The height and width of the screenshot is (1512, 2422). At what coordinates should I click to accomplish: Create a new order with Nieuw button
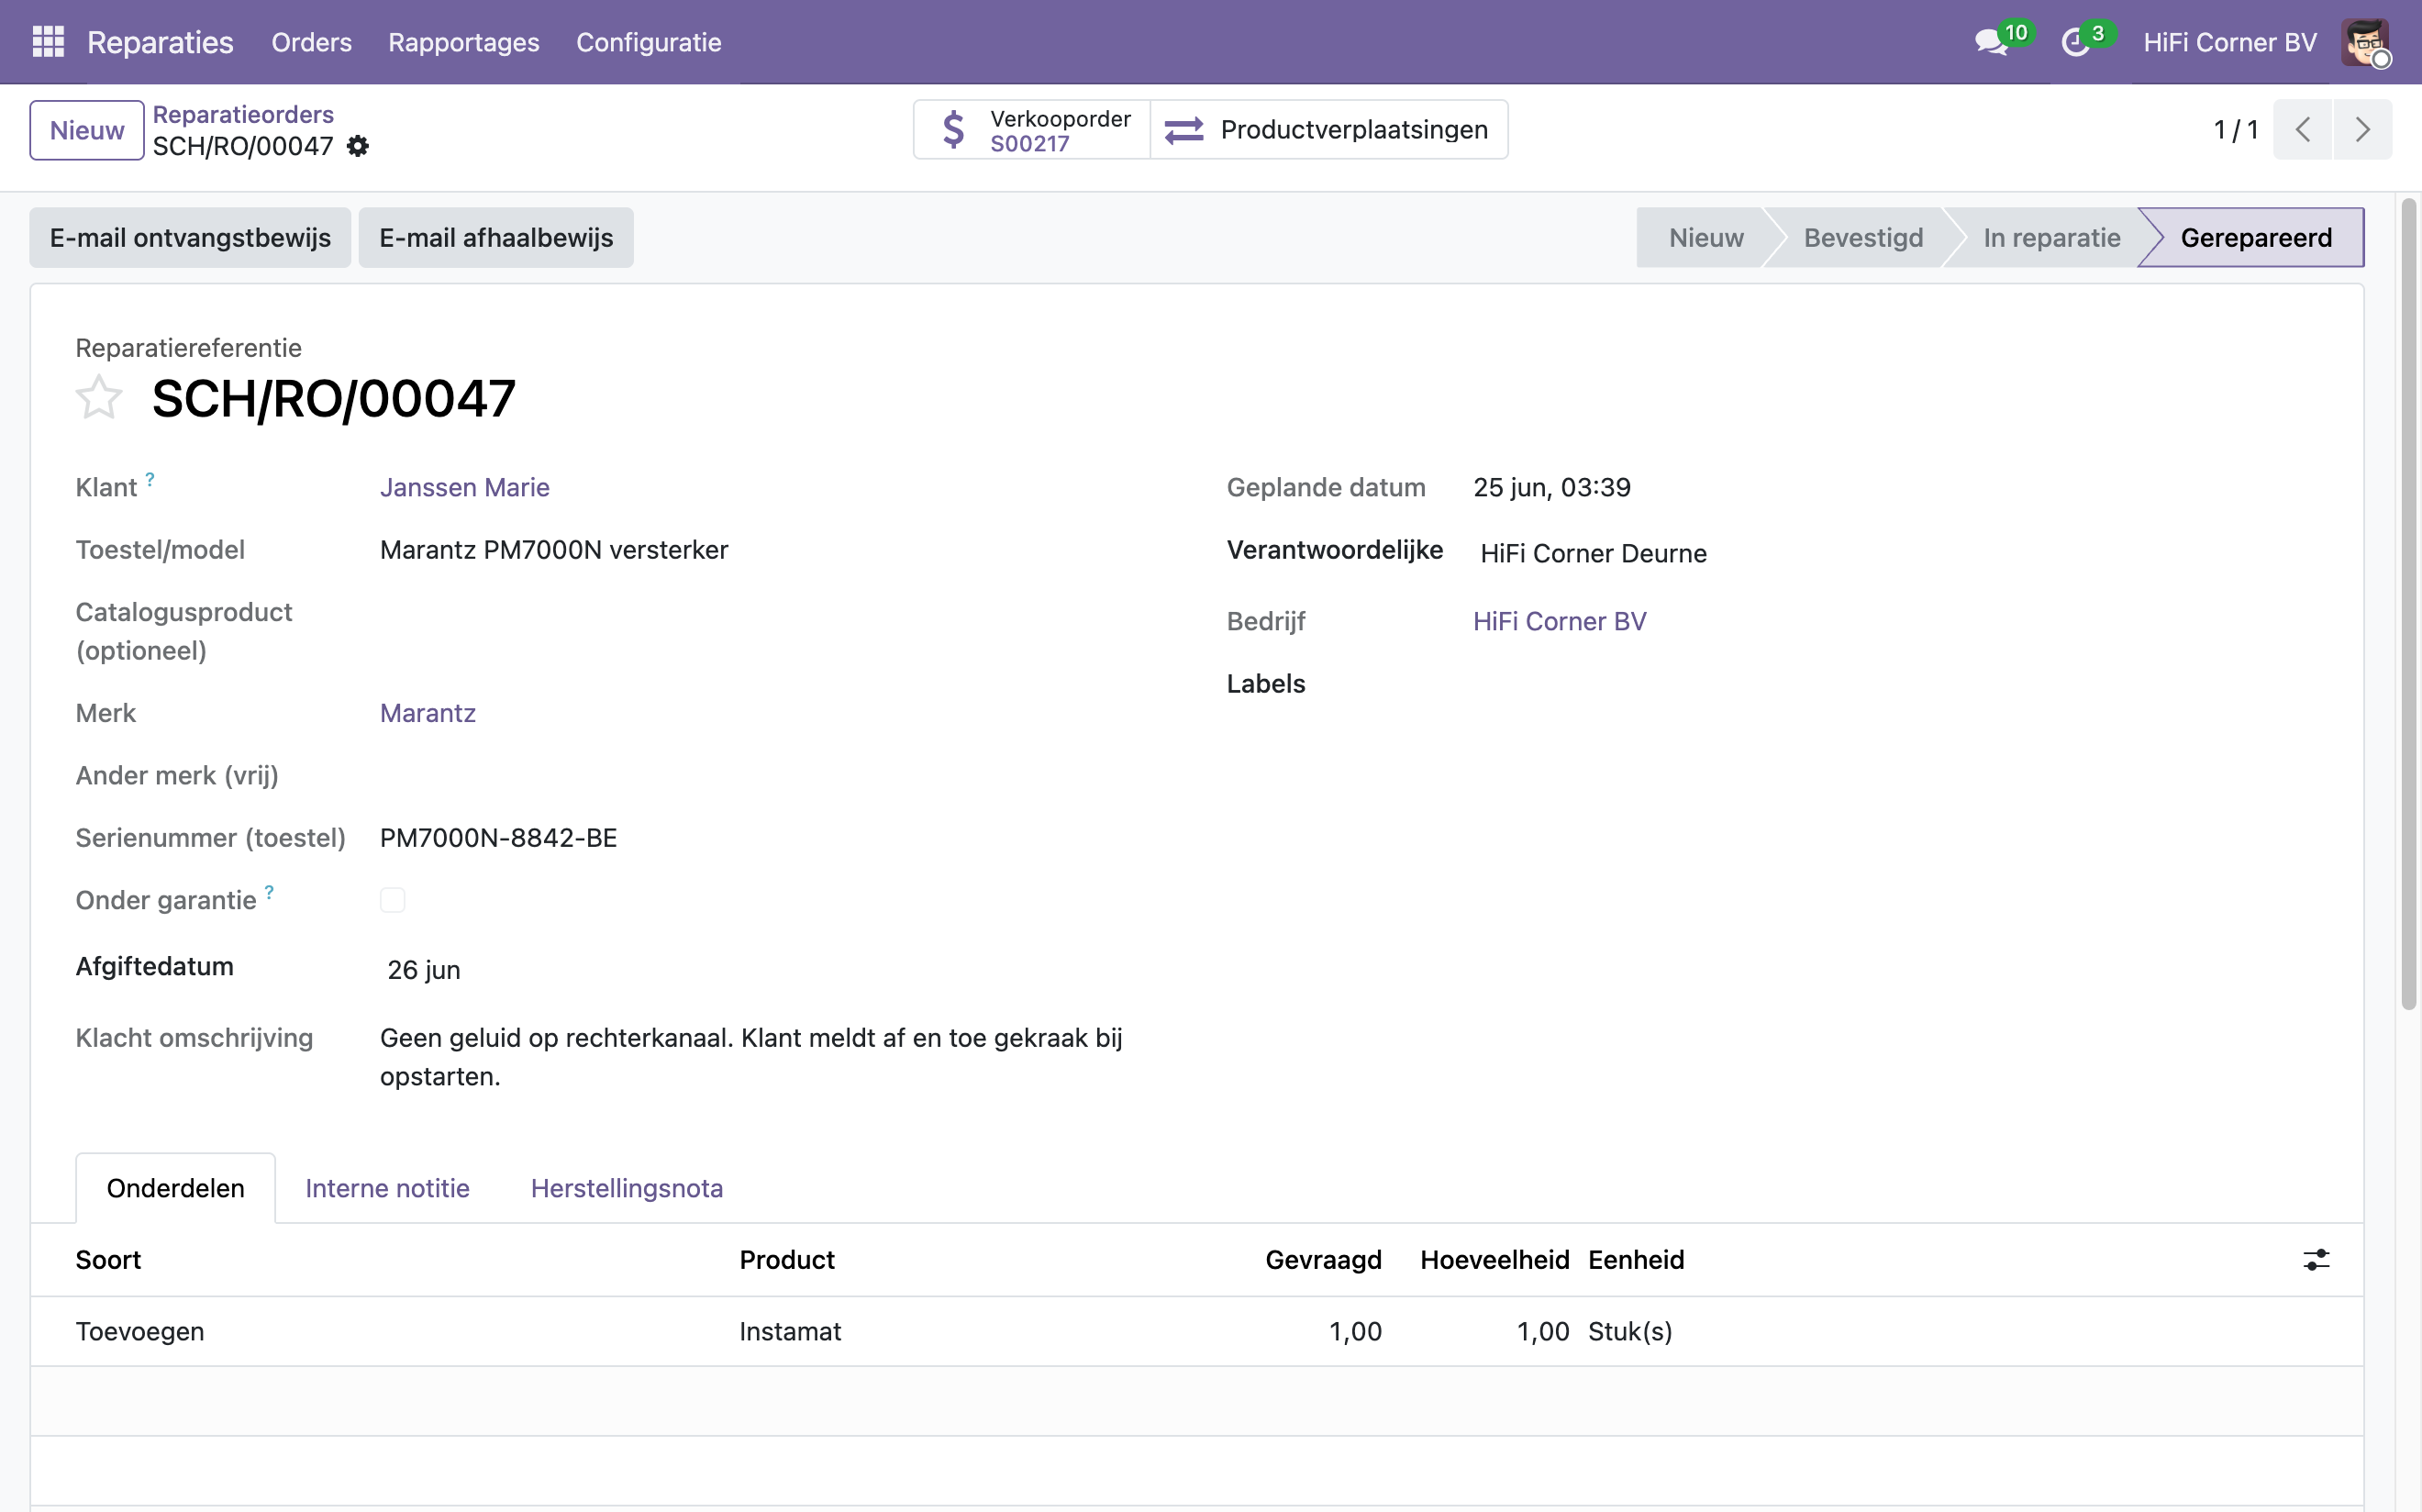pos(87,130)
